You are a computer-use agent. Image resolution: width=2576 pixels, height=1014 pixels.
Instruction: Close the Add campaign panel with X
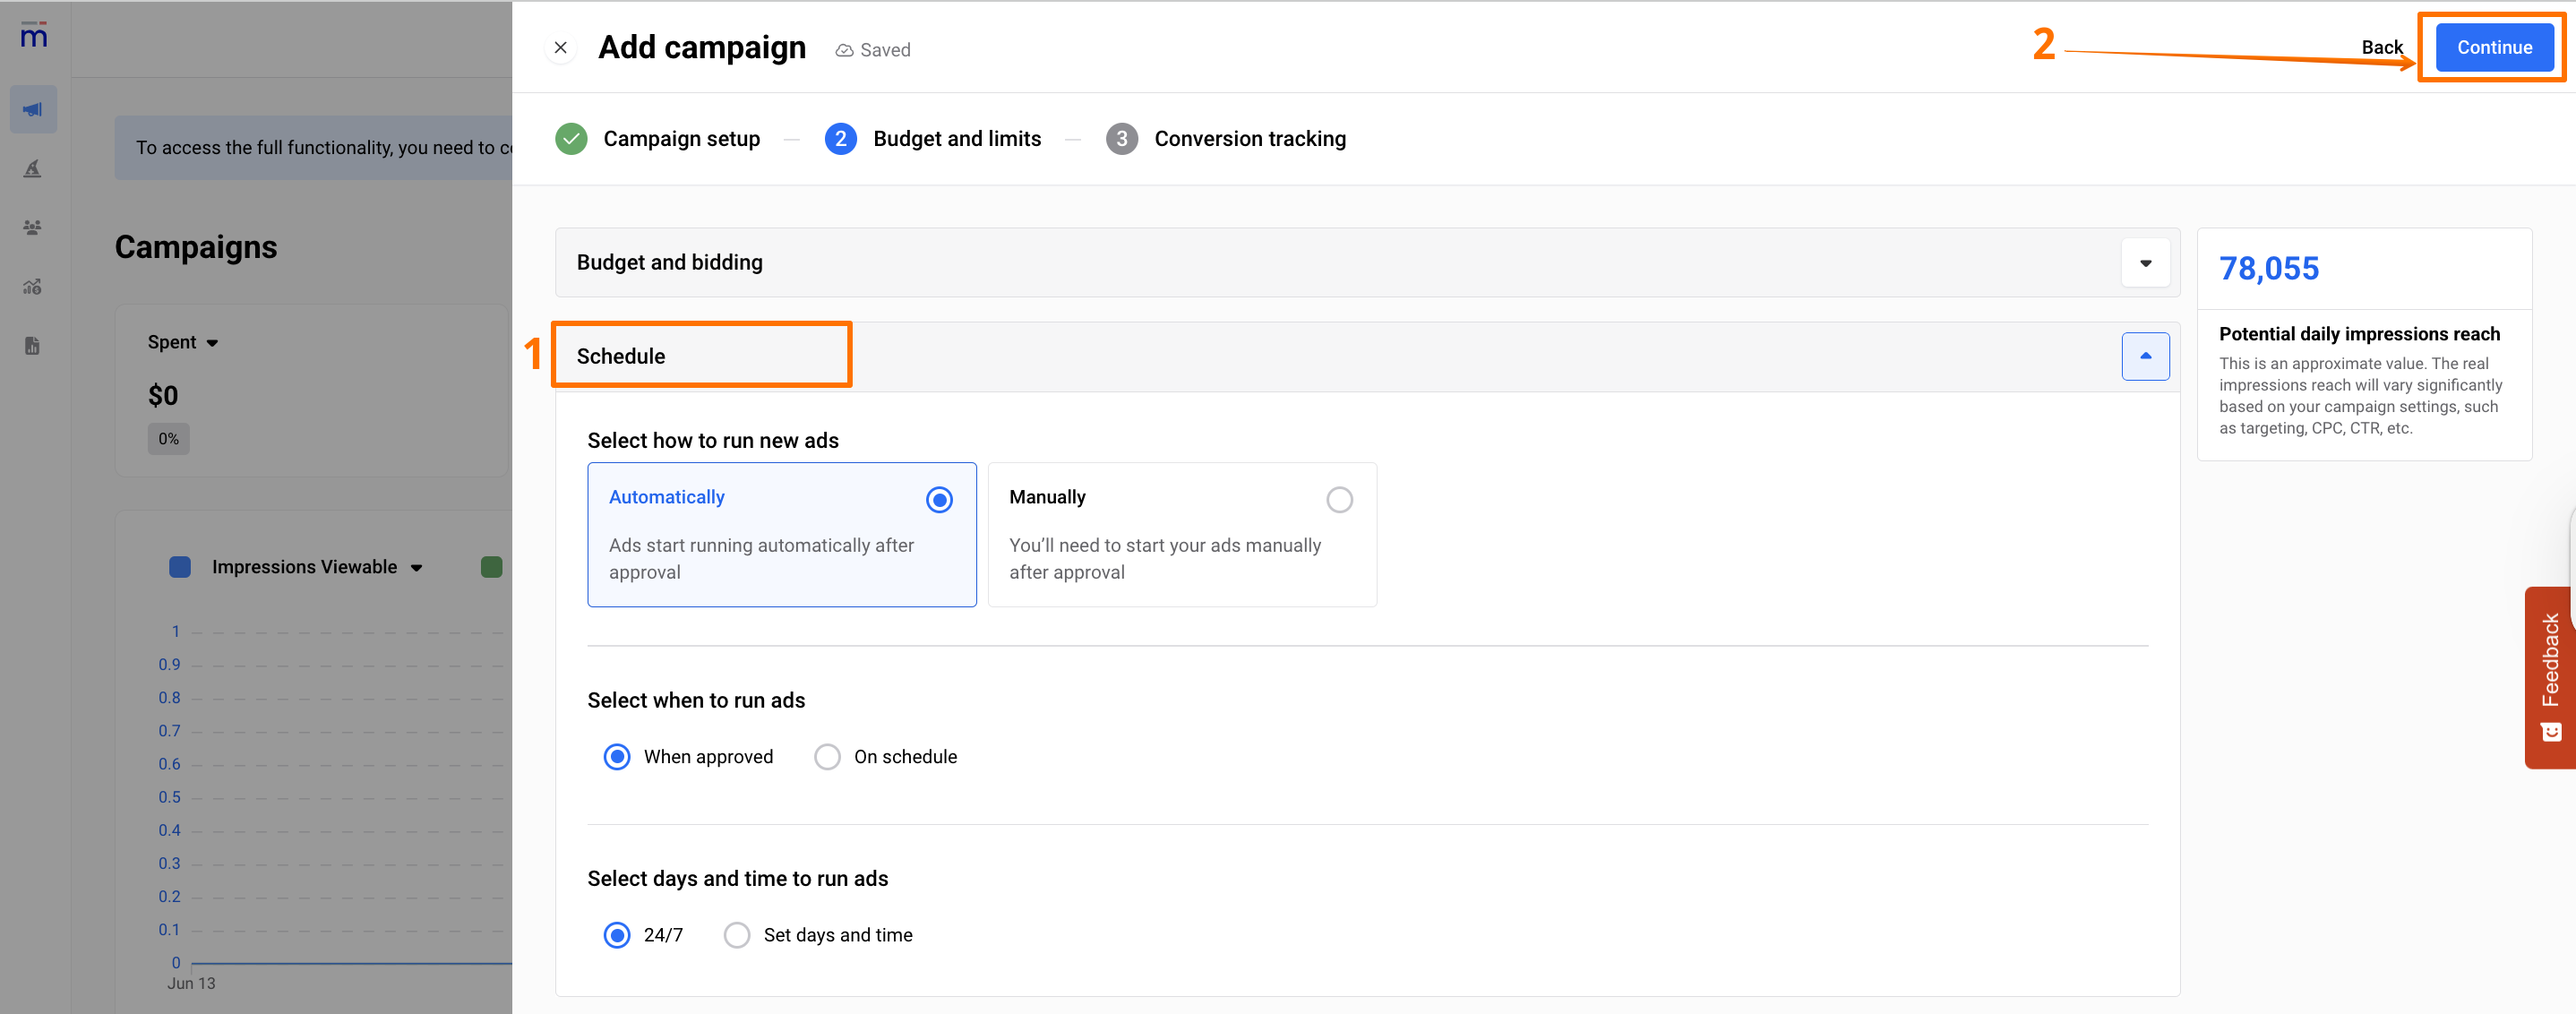(561, 47)
